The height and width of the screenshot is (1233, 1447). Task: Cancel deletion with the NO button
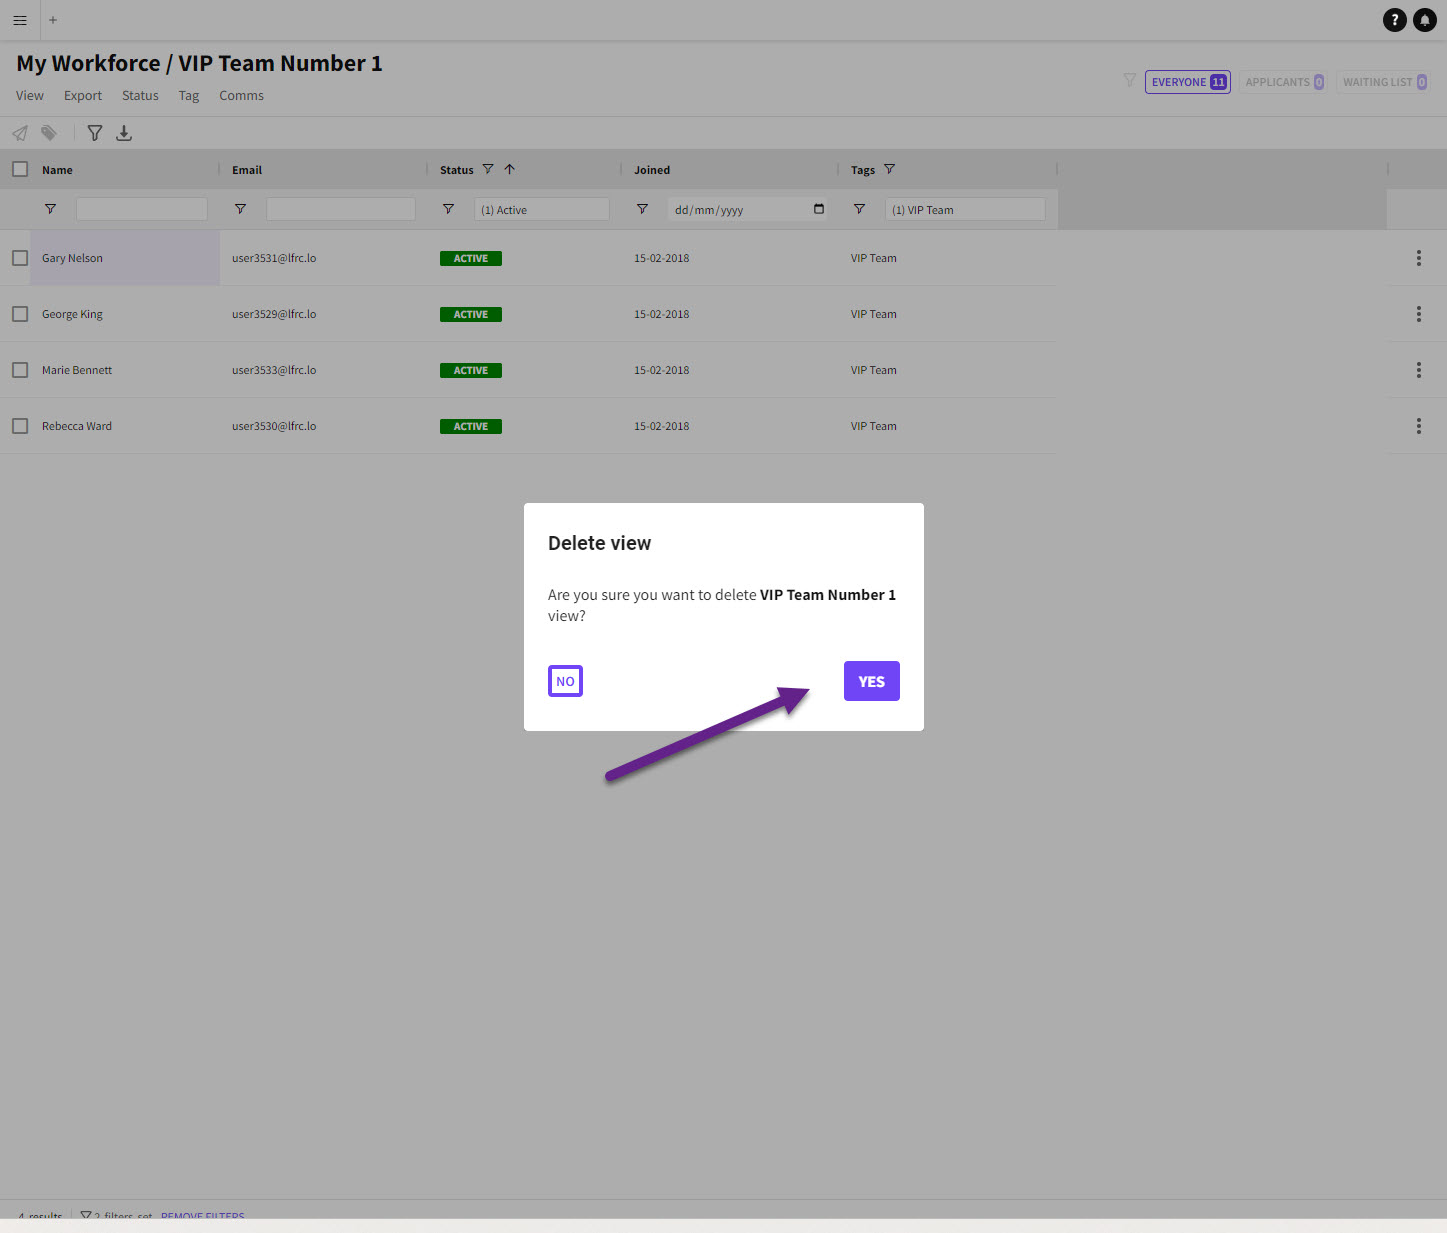[x=565, y=681]
